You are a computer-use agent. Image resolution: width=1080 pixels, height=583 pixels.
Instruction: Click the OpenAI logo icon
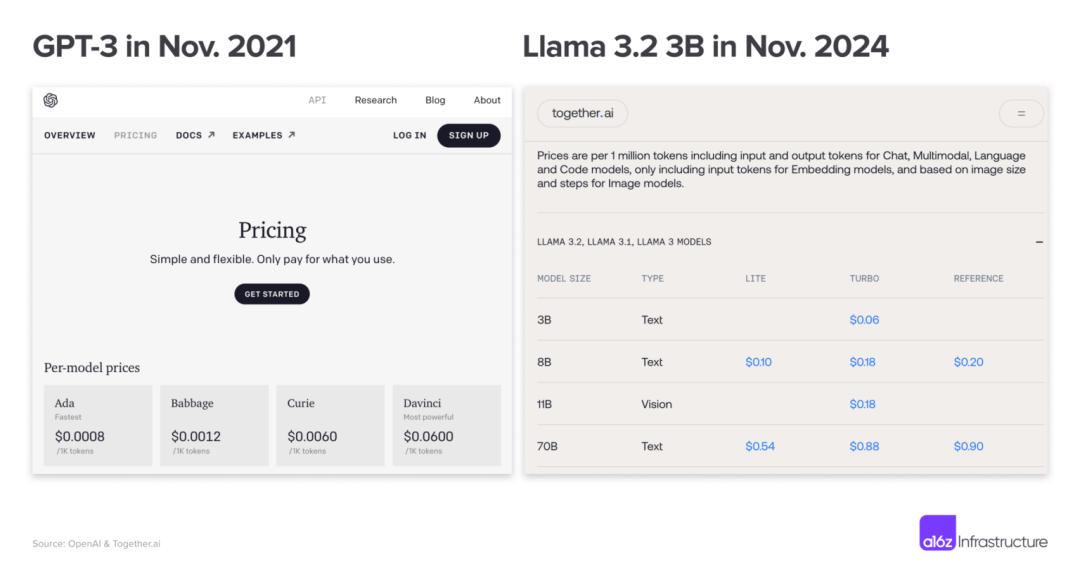(51, 100)
